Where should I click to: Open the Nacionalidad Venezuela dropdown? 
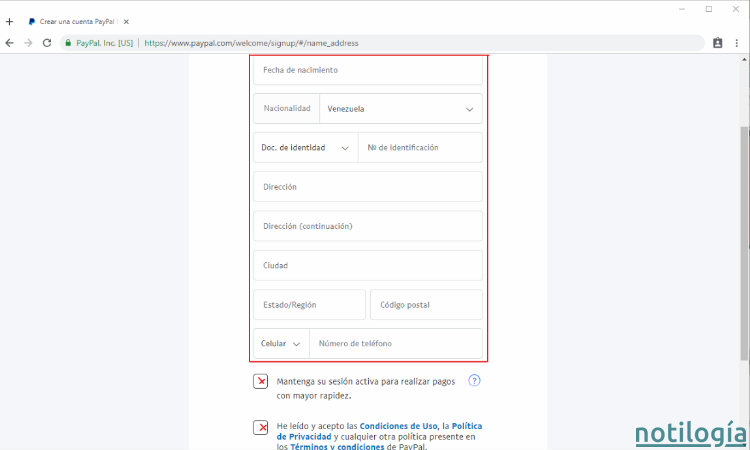pyautogui.click(x=401, y=109)
